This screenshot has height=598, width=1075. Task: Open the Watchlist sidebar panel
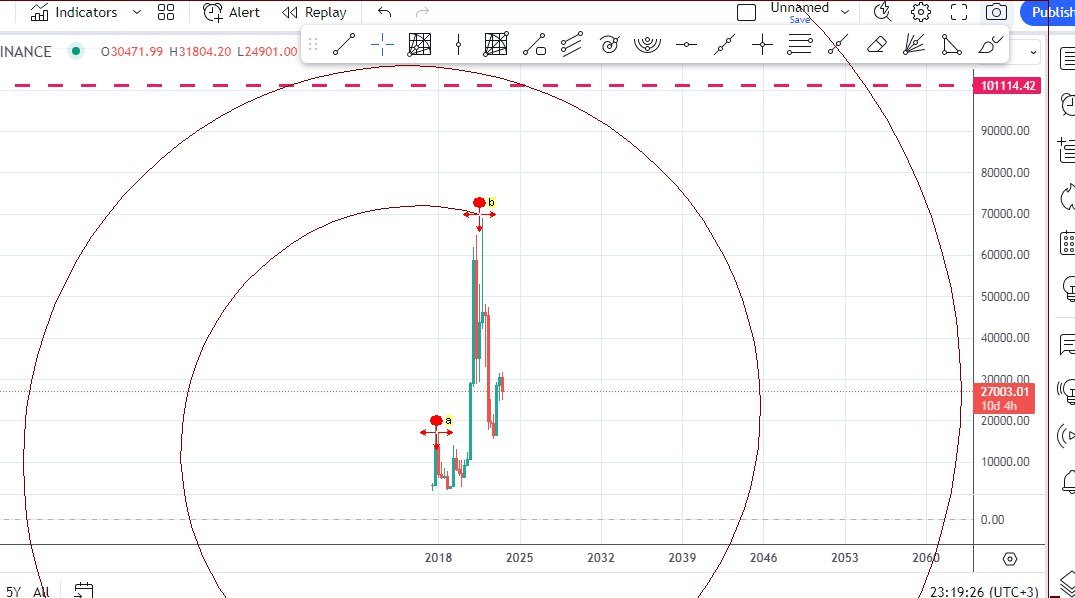[1067, 58]
